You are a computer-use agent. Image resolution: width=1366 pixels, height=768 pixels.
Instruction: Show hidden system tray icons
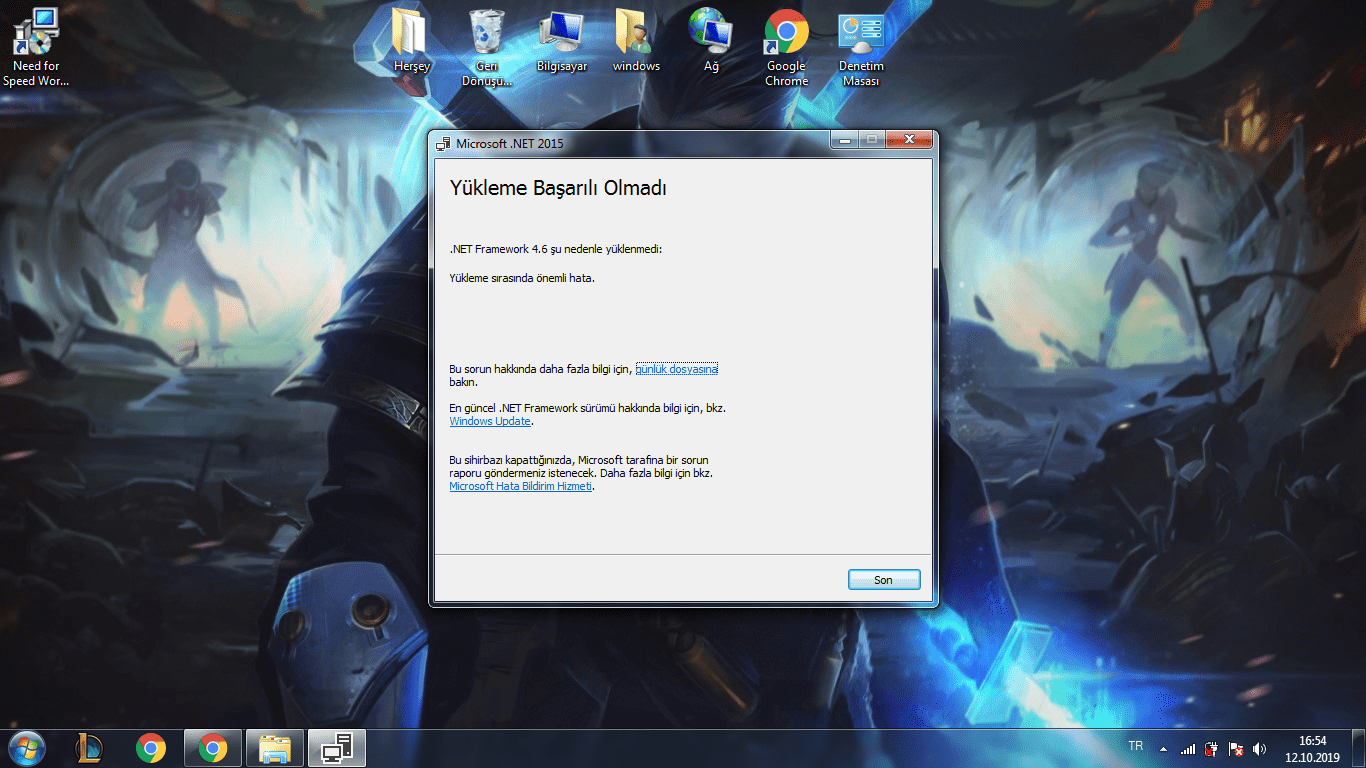point(1163,748)
